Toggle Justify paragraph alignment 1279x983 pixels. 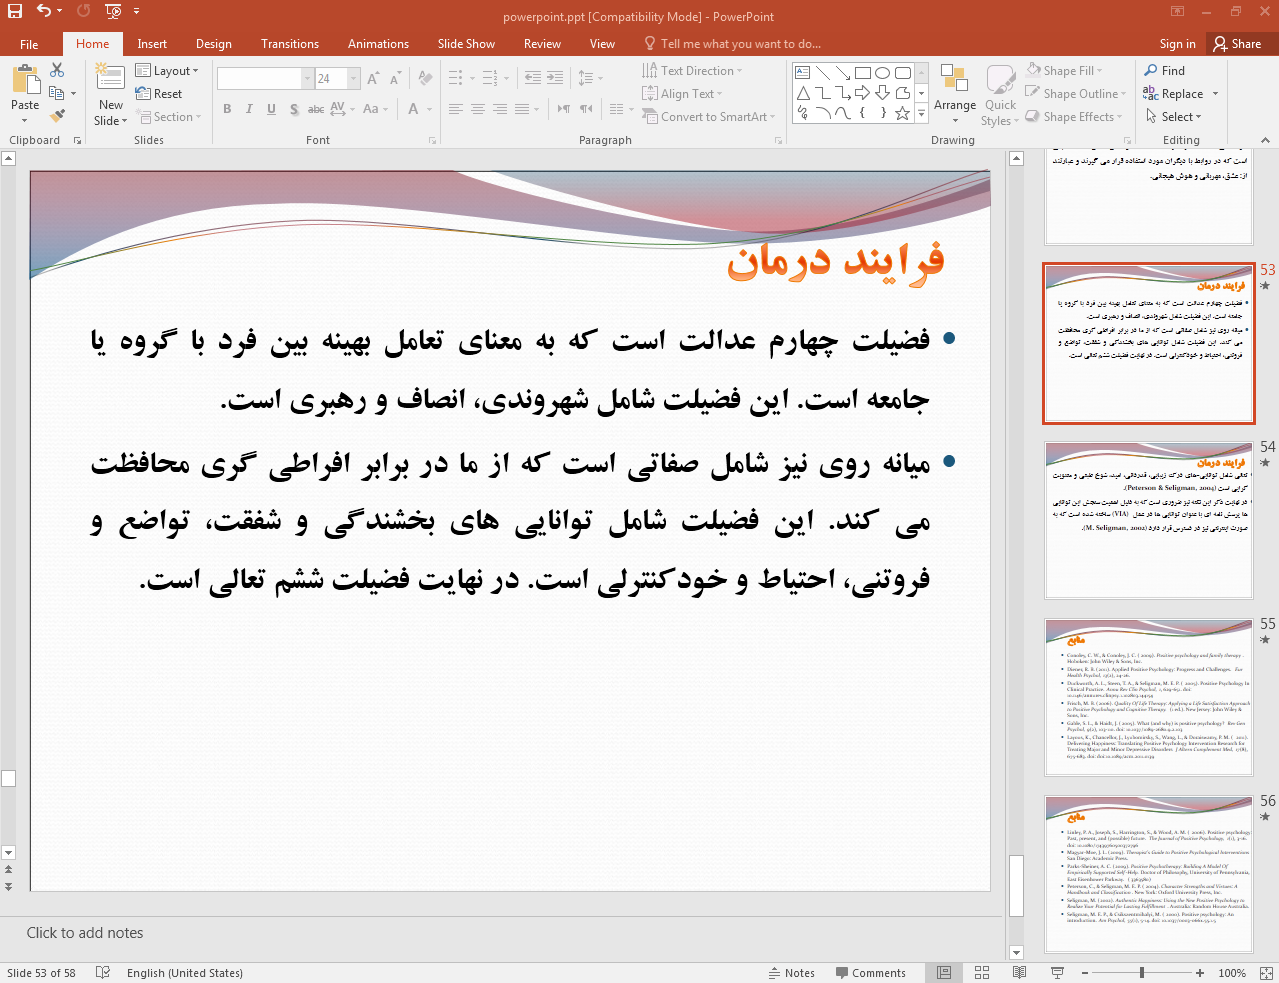522,109
